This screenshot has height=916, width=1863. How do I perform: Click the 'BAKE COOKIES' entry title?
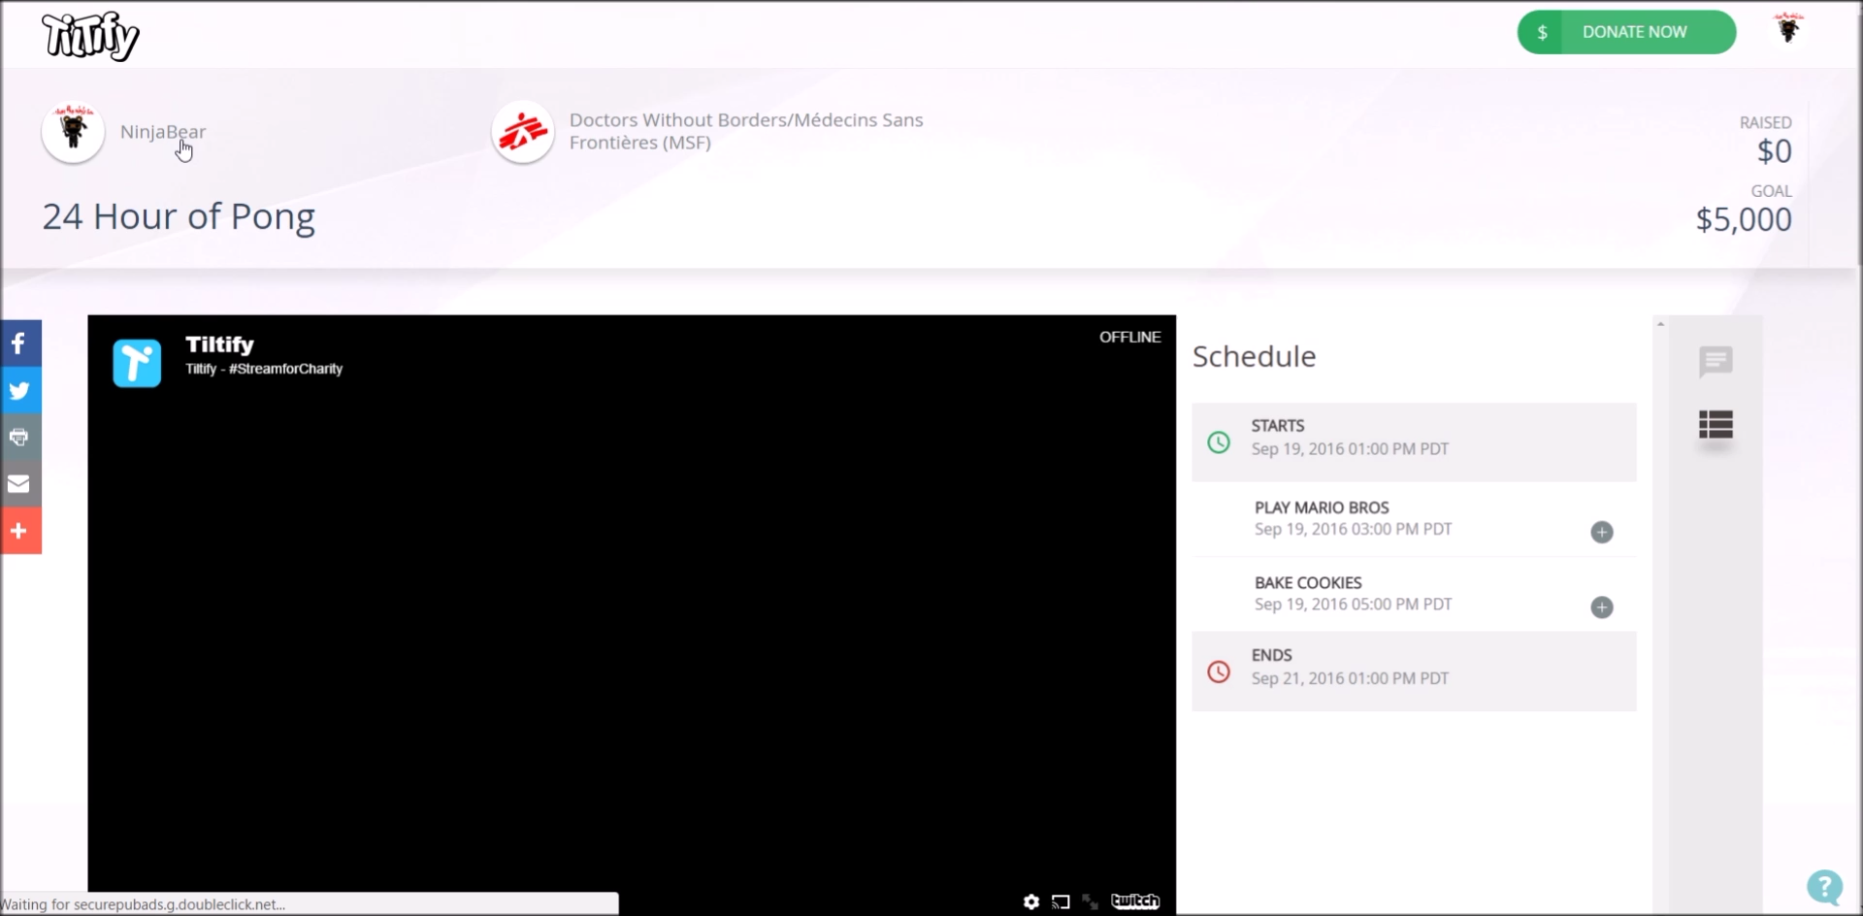click(x=1308, y=583)
